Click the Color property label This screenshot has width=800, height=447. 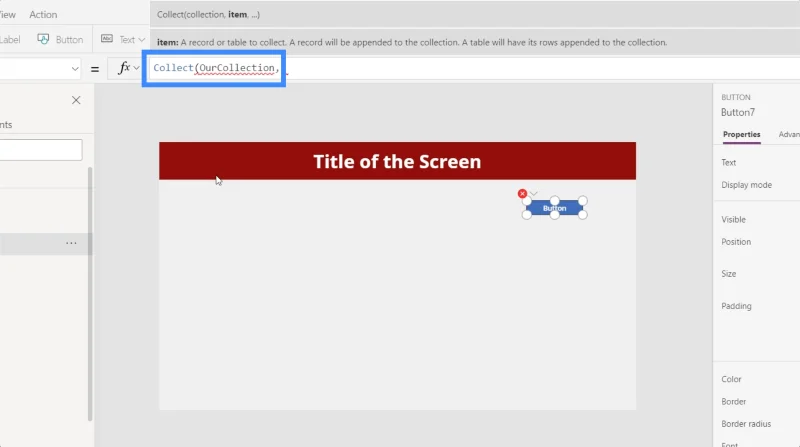point(731,379)
